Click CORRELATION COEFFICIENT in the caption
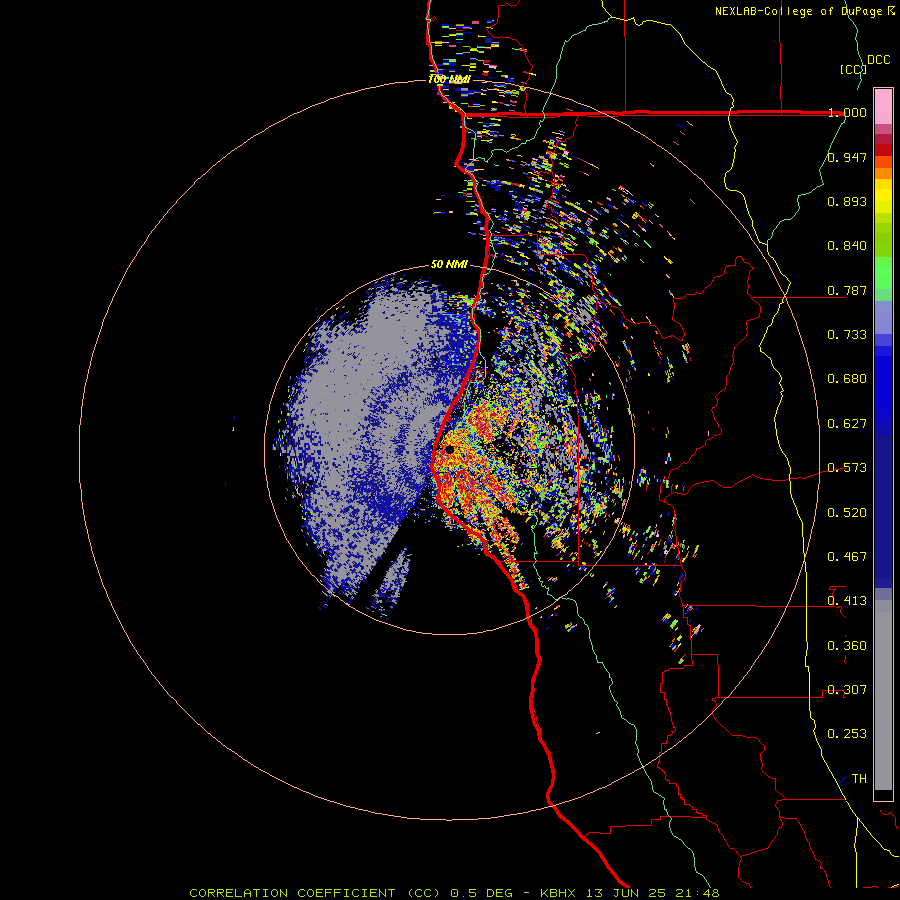Screen dimensions: 900x900 click(292, 893)
